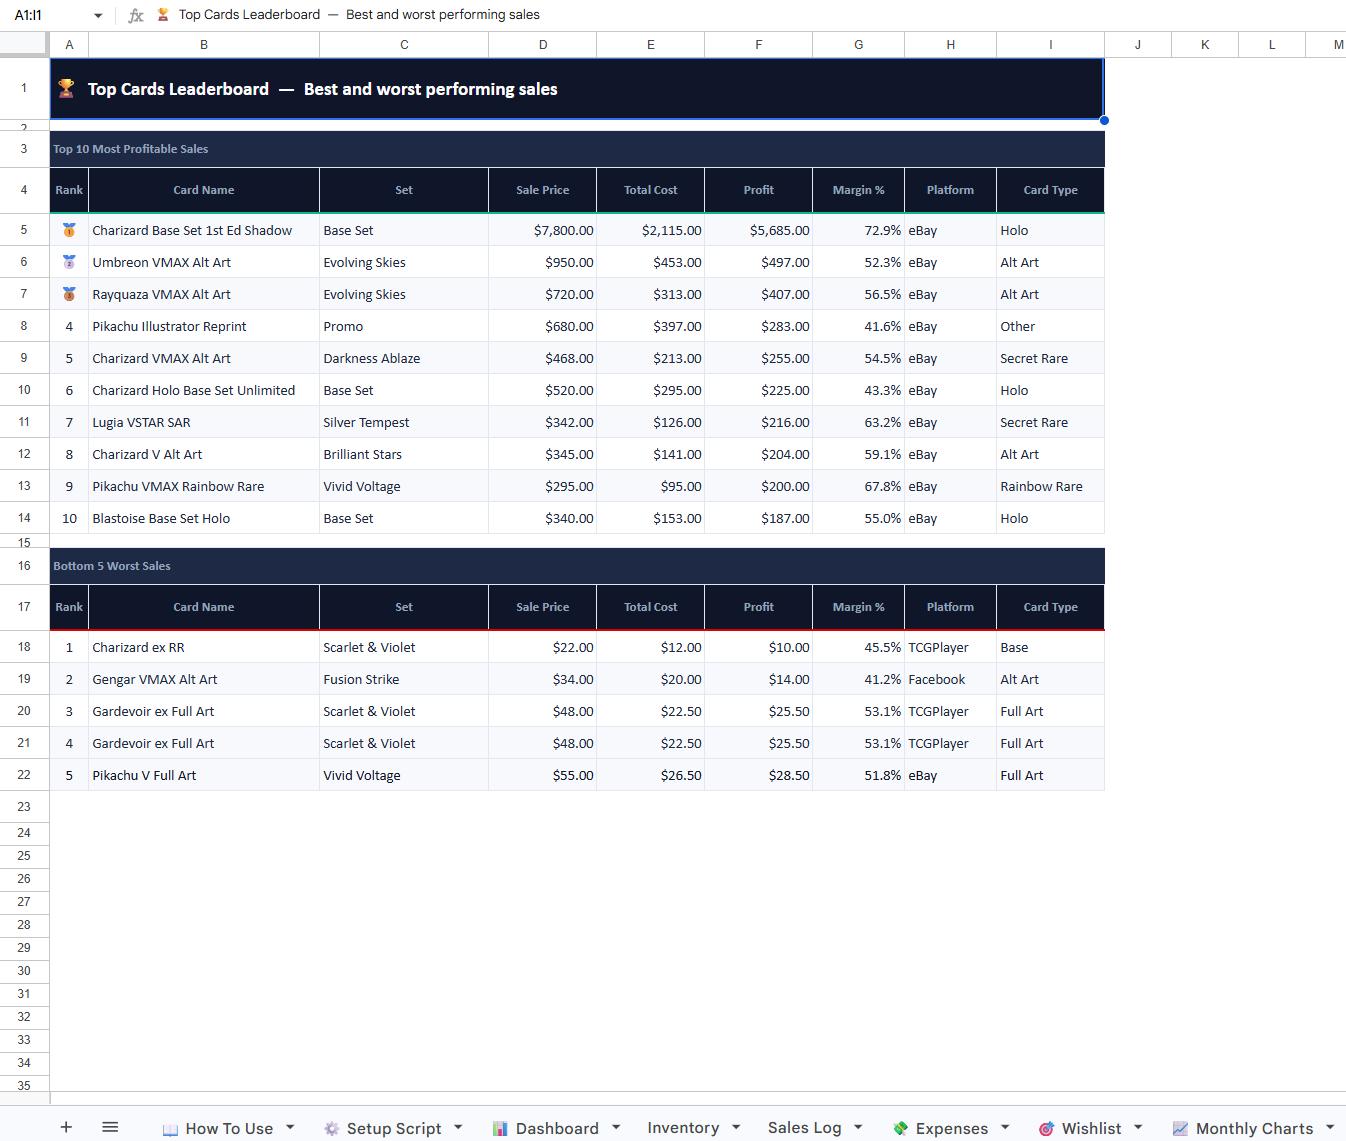Open the Expenses tab options arrow
The width and height of the screenshot is (1346, 1141).
pyautogui.click(x=1005, y=1127)
